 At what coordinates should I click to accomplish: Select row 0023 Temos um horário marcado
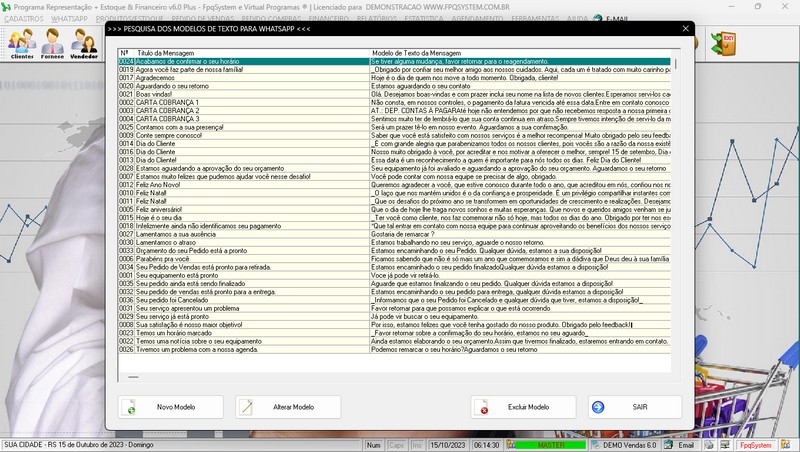[x=394, y=333]
